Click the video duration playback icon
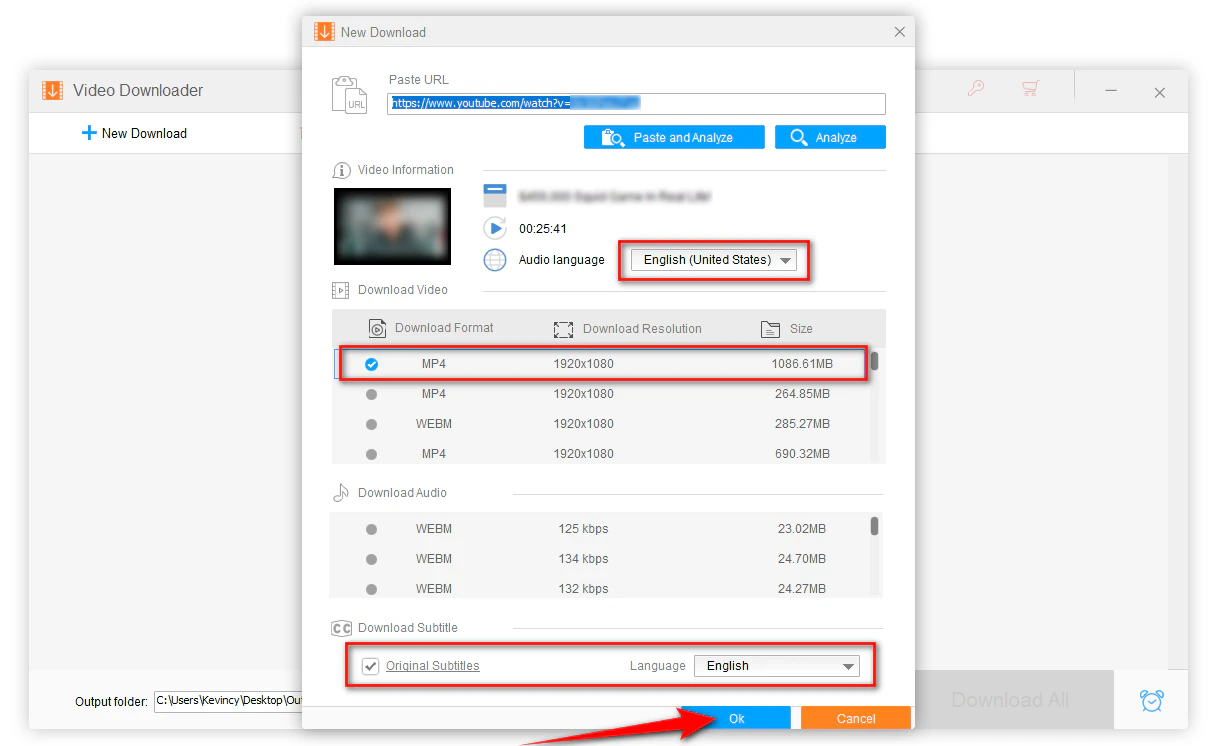Image resolution: width=1218 pixels, height=746 pixels. tap(495, 228)
